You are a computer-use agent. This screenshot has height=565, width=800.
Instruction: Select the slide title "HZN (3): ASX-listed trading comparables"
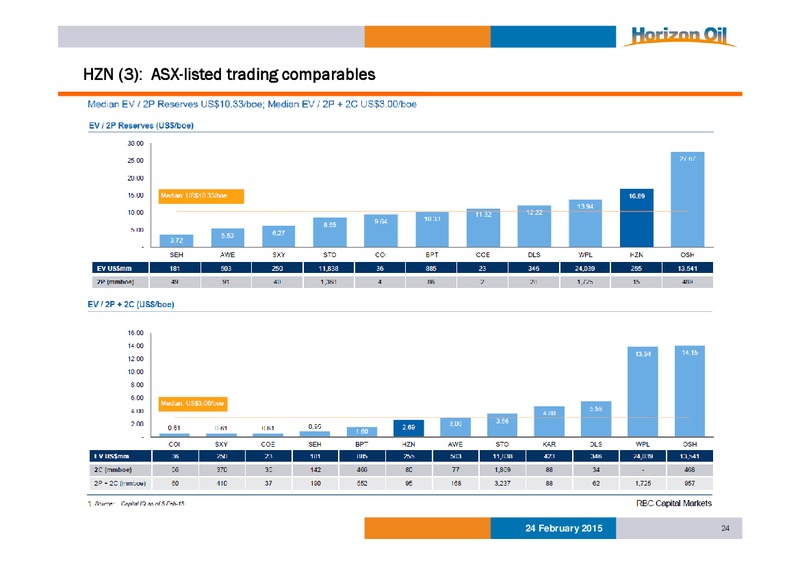229,75
